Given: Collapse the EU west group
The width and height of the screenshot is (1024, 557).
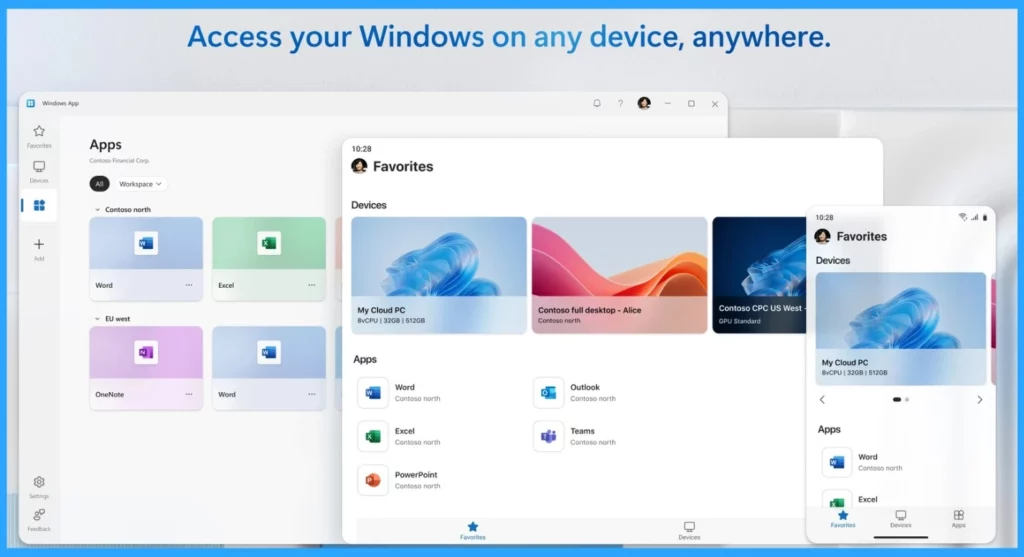Looking at the screenshot, I should 97,319.
